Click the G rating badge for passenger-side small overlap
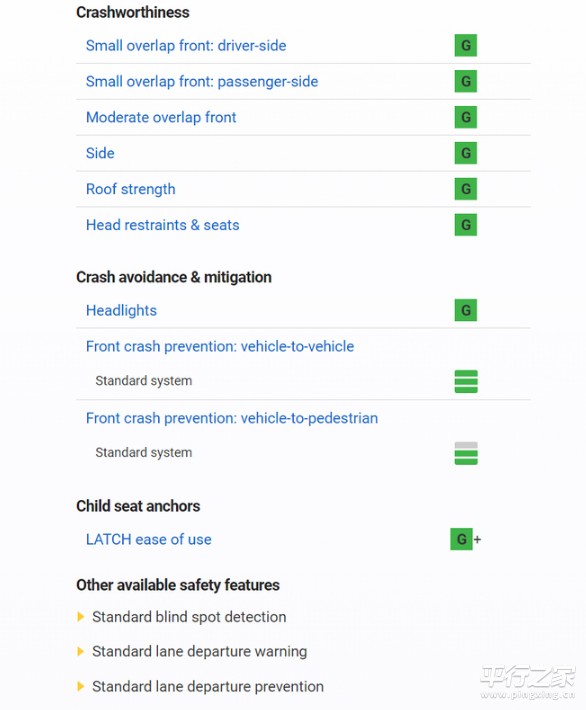 (466, 81)
